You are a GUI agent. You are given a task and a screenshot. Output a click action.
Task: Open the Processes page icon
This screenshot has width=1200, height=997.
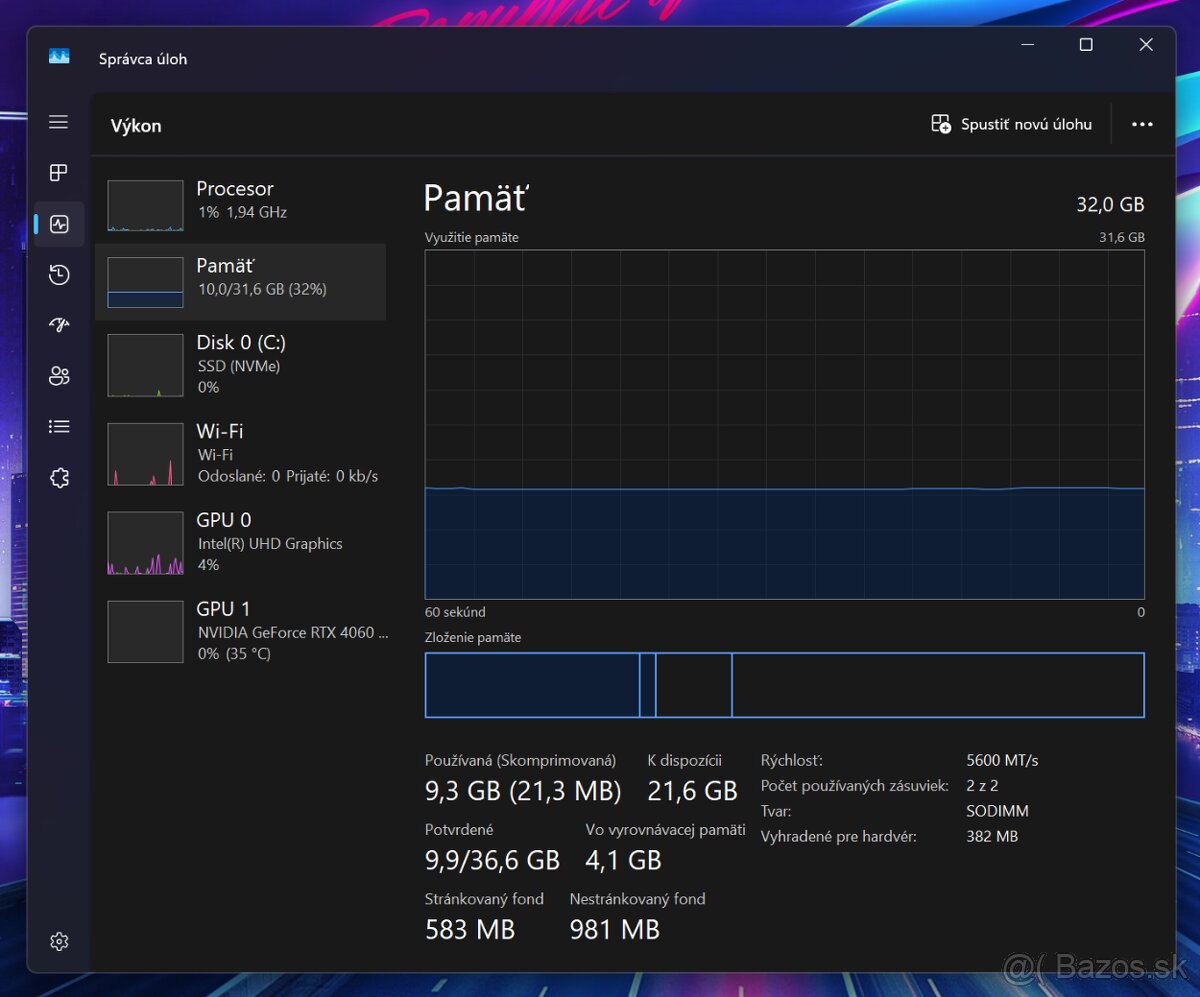[x=59, y=173]
